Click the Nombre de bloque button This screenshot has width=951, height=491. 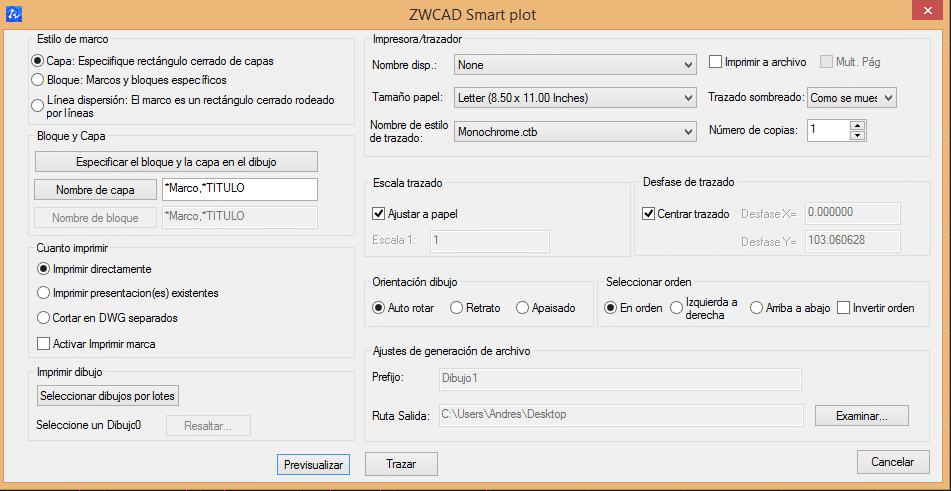coord(95,218)
